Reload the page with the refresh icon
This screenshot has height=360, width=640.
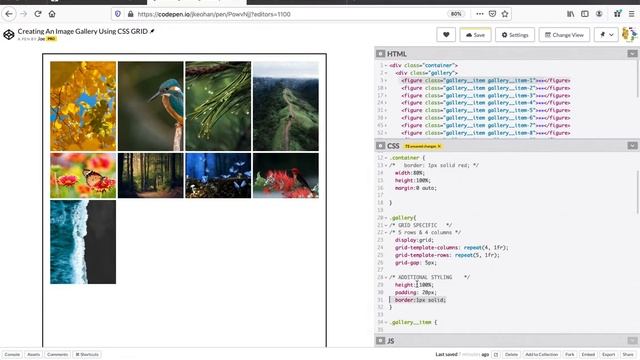38,14
